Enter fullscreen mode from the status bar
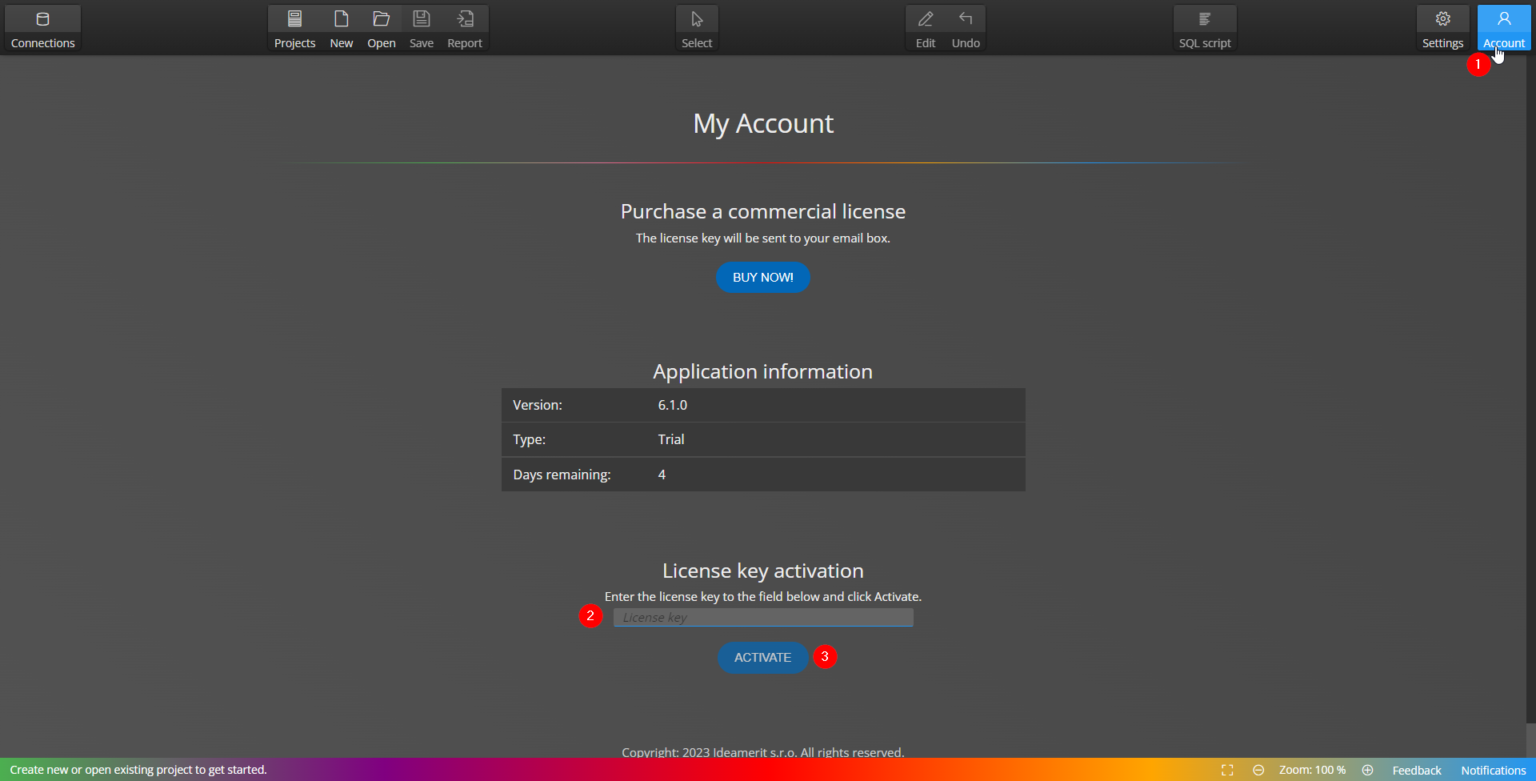 tap(1227, 770)
